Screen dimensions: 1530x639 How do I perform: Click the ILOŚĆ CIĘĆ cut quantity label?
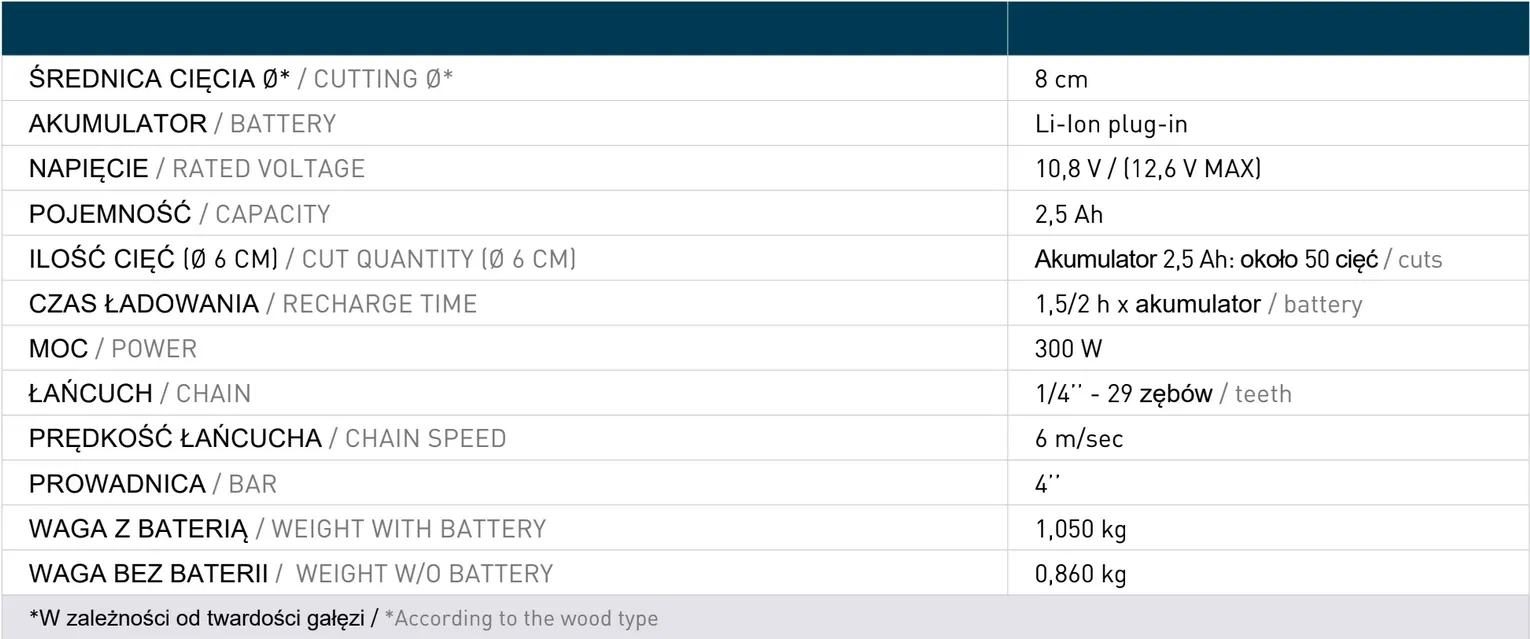coord(302,259)
